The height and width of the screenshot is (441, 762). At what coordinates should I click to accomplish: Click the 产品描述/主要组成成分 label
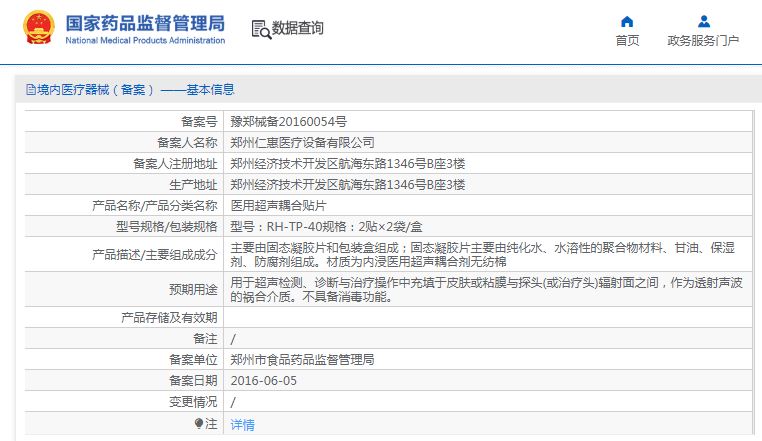(x=155, y=254)
